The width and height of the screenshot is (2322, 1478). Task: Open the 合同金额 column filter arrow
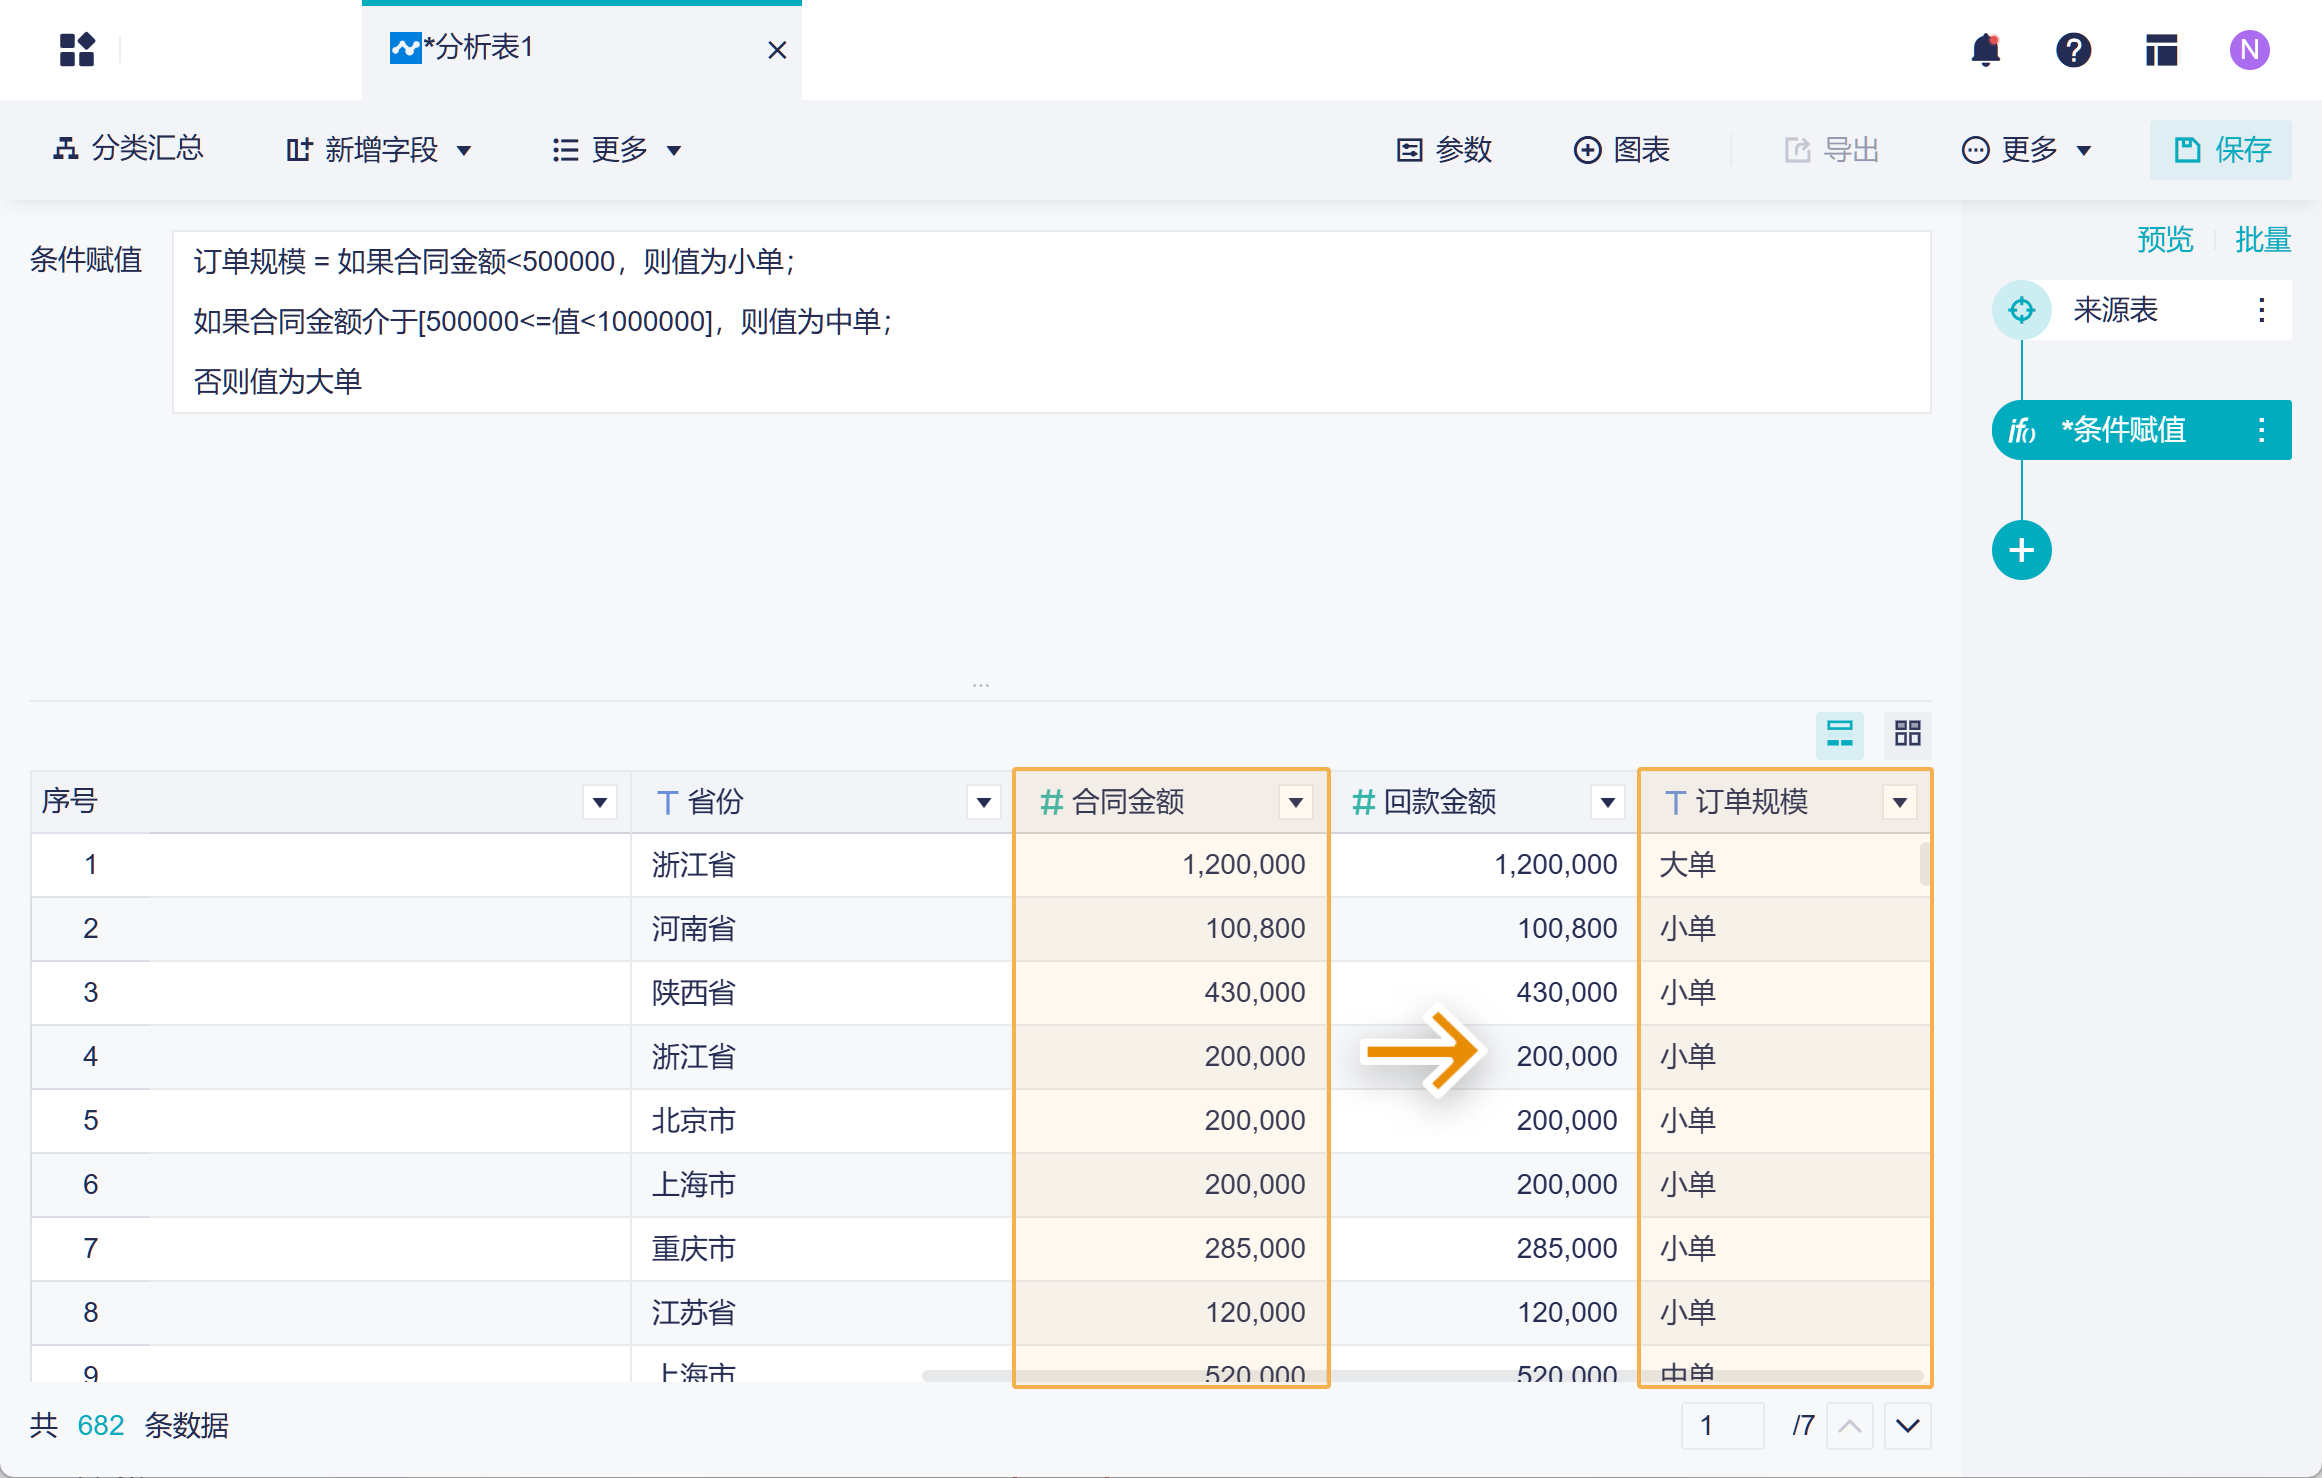(1295, 802)
